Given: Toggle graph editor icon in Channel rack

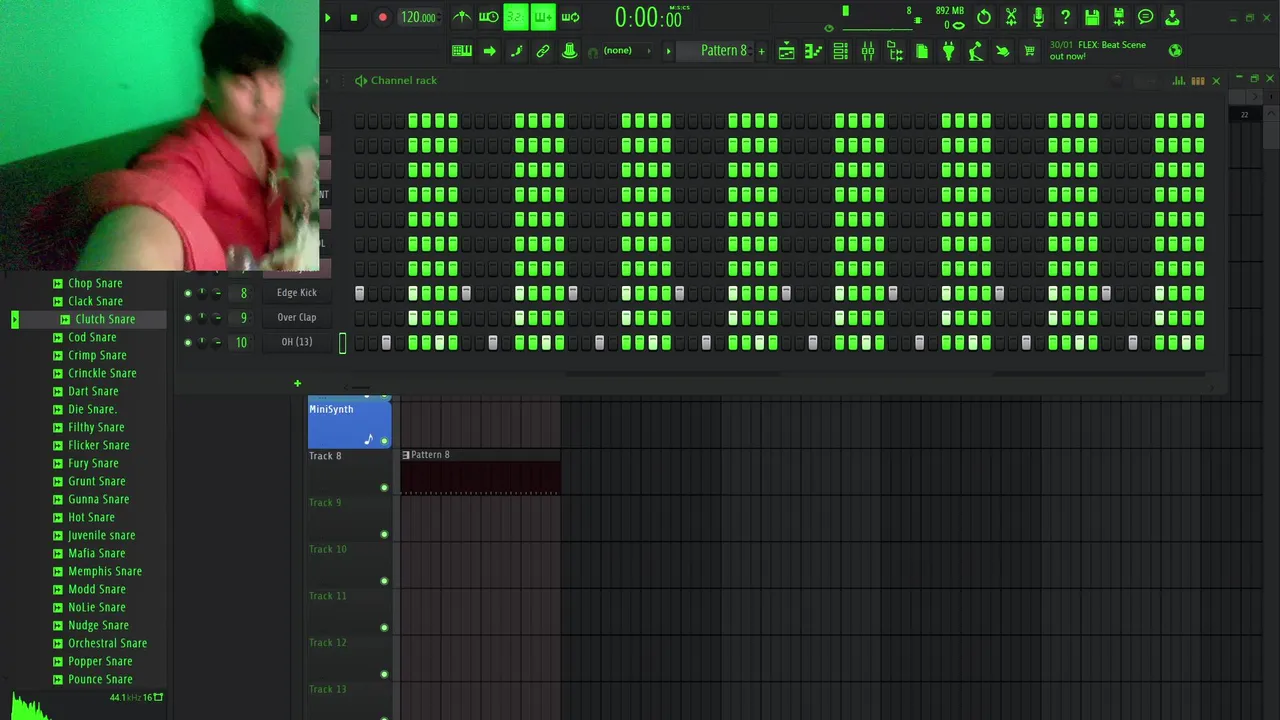Looking at the screenshot, I should 1179,81.
